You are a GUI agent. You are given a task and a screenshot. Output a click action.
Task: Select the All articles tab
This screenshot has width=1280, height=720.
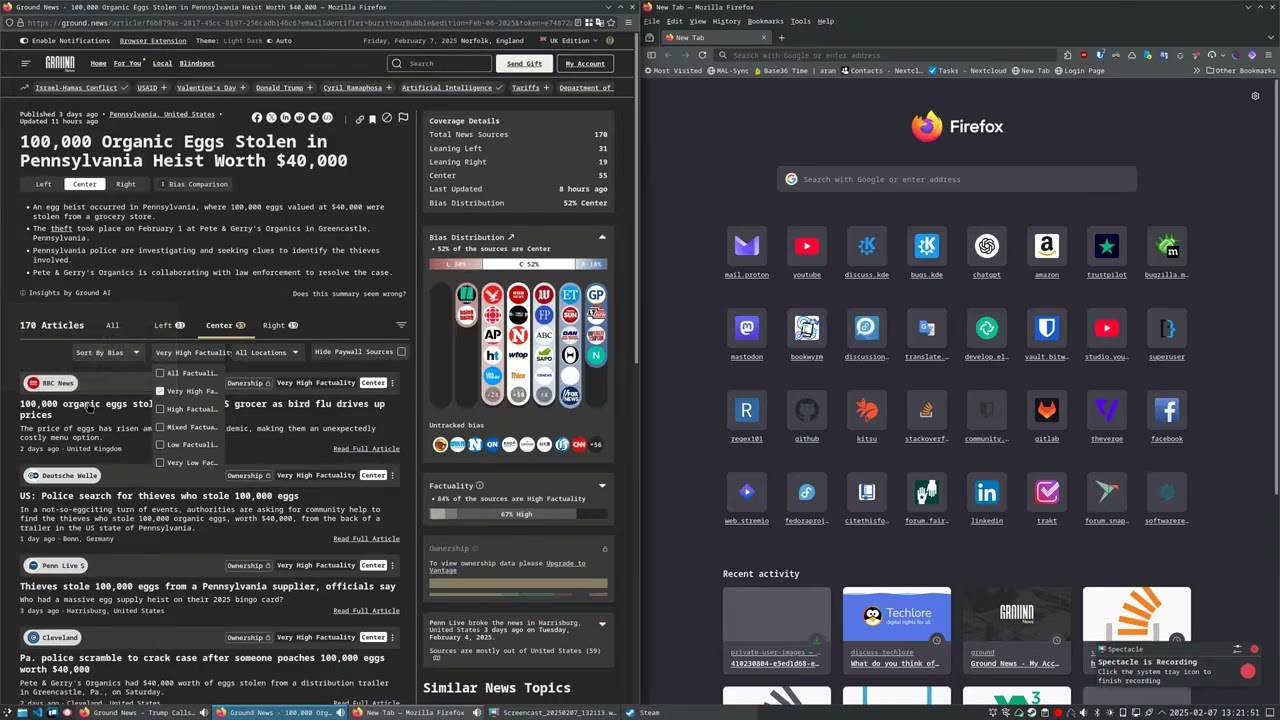point(112,325)
